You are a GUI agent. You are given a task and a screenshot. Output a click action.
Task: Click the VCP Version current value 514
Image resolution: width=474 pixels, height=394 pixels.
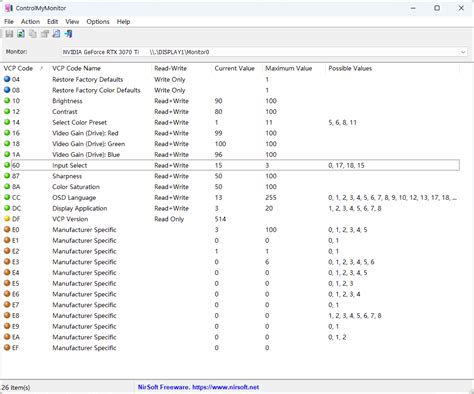pyautogui.click(x=220, y=219)
